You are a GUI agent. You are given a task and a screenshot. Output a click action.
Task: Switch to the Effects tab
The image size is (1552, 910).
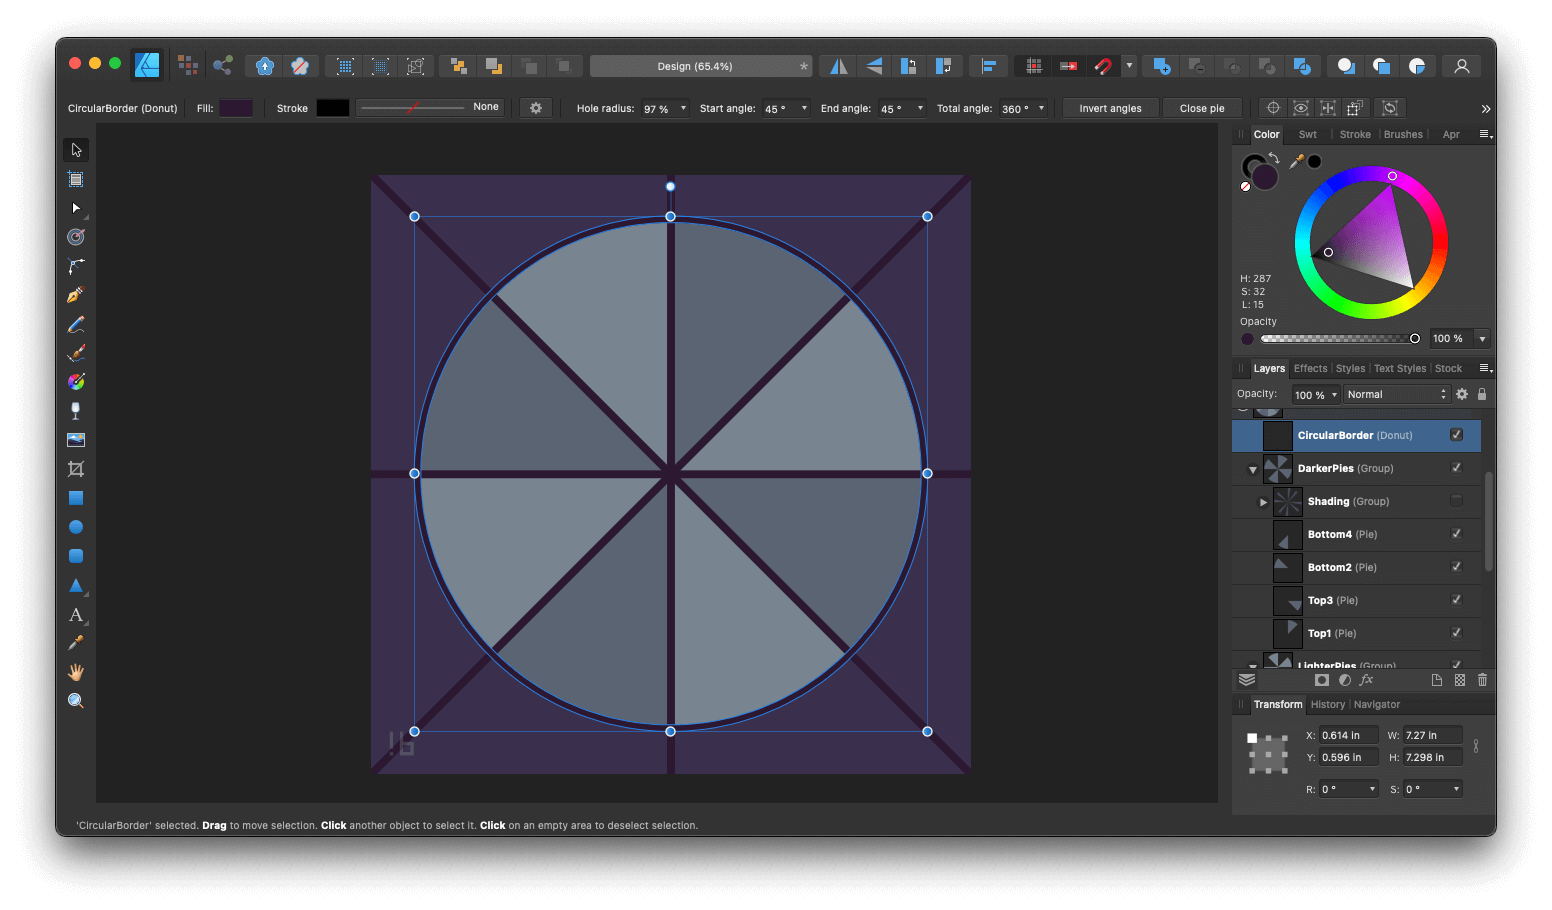tap(1310, 367)
